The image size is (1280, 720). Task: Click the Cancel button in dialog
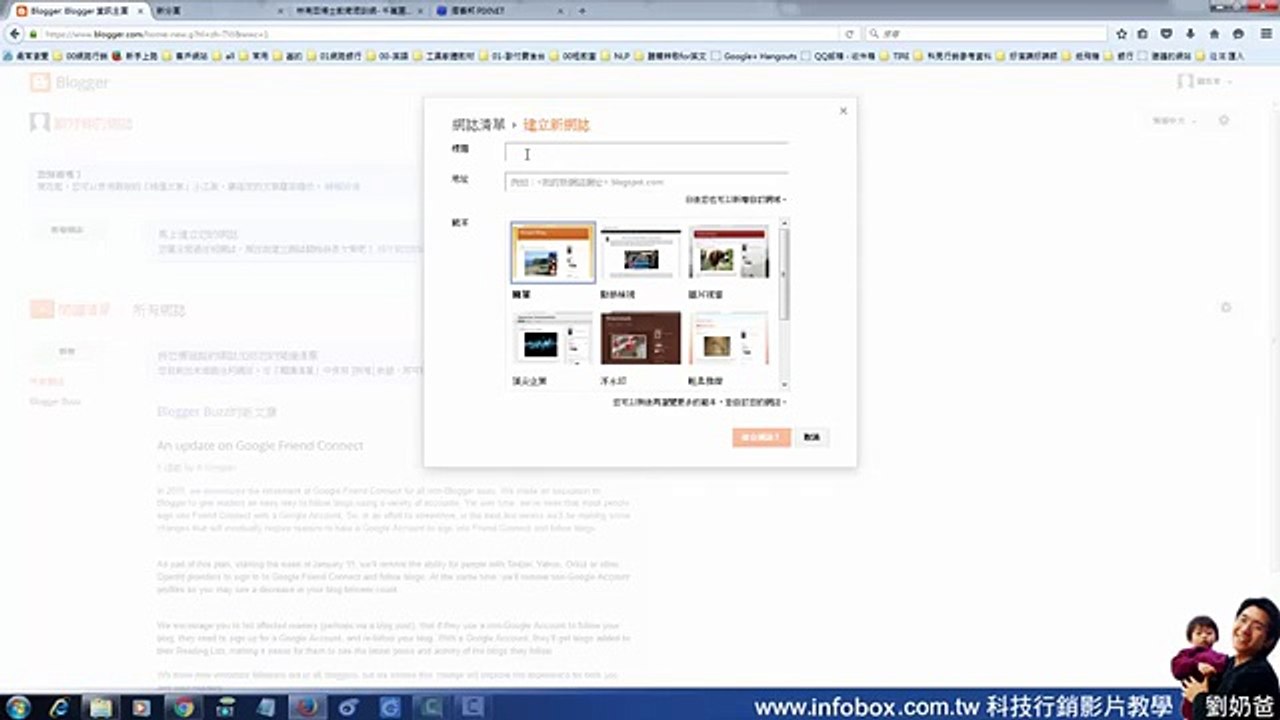[x=812, y=437]
